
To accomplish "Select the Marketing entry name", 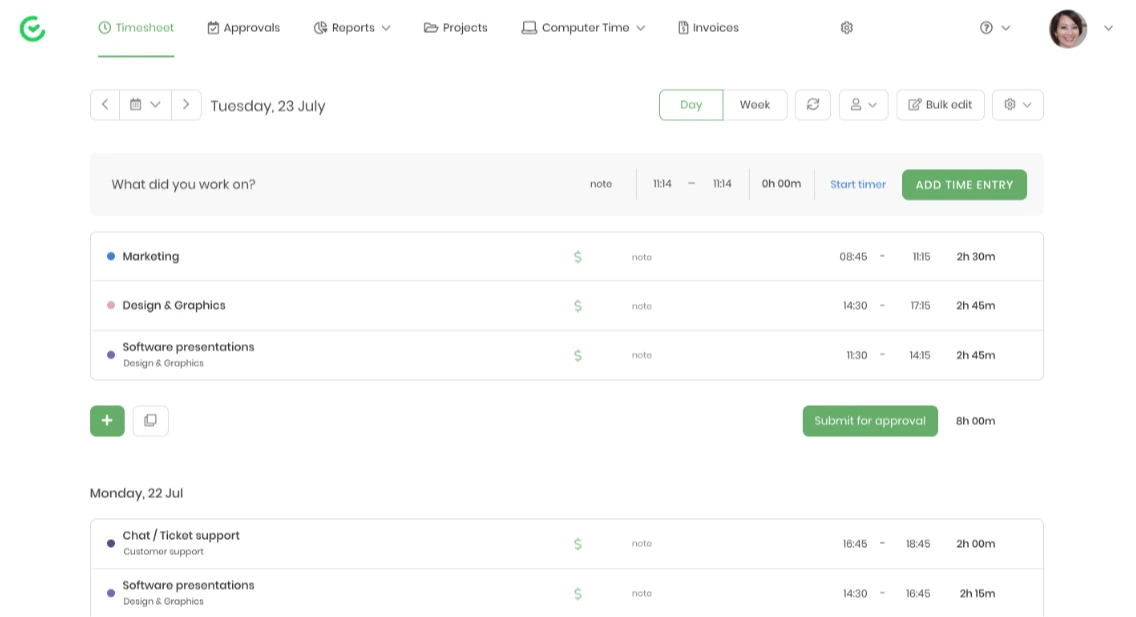I will click(151, 256).
